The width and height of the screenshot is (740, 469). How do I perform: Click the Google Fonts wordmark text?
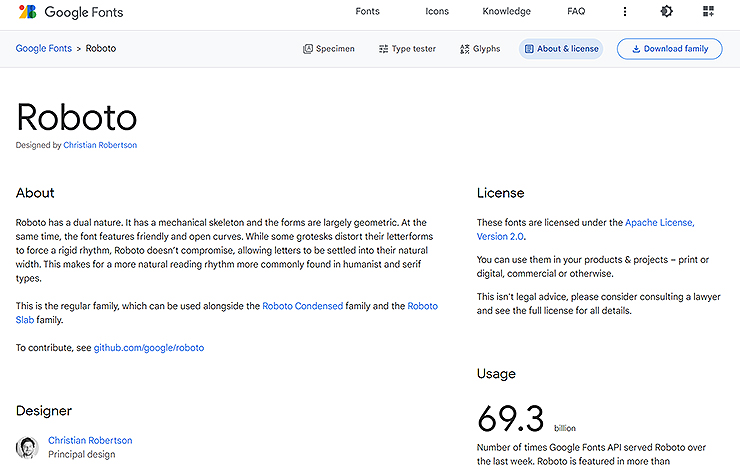click(84, 12)
